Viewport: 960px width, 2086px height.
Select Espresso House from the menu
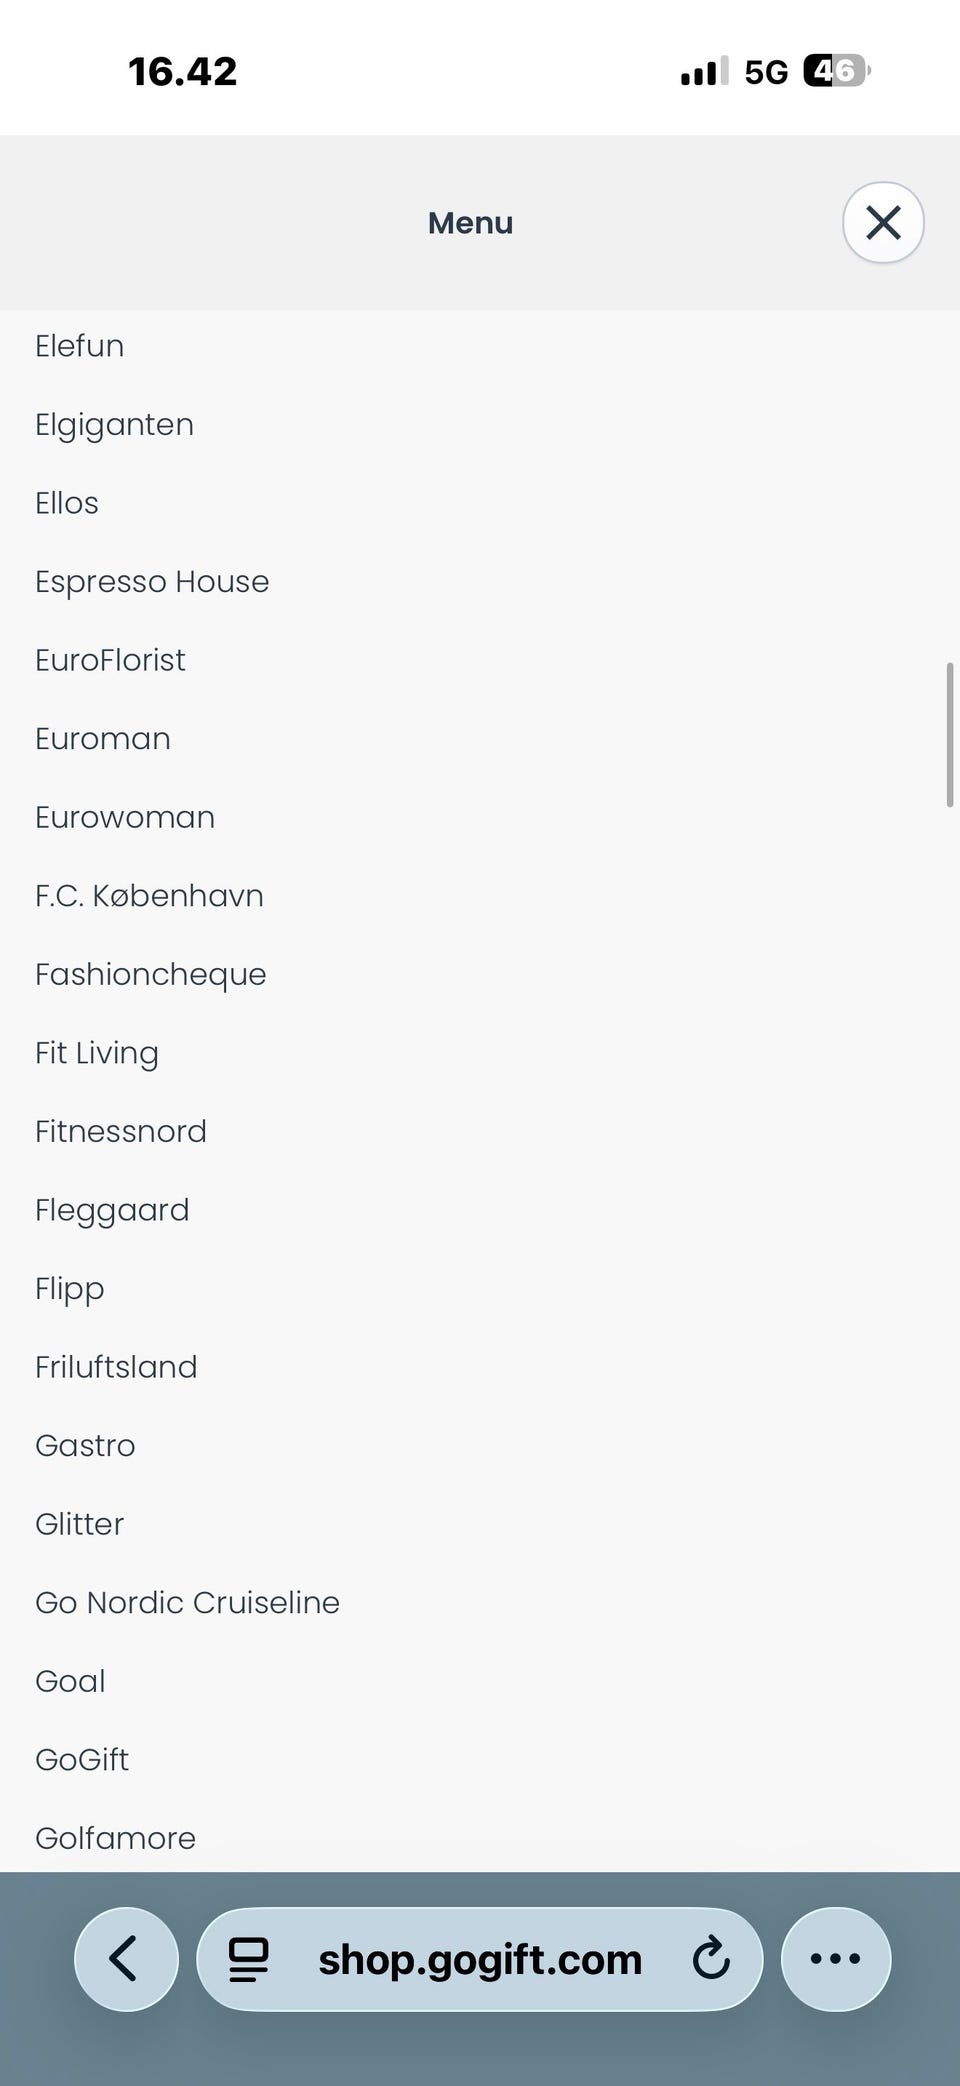[x=152, y=582]
